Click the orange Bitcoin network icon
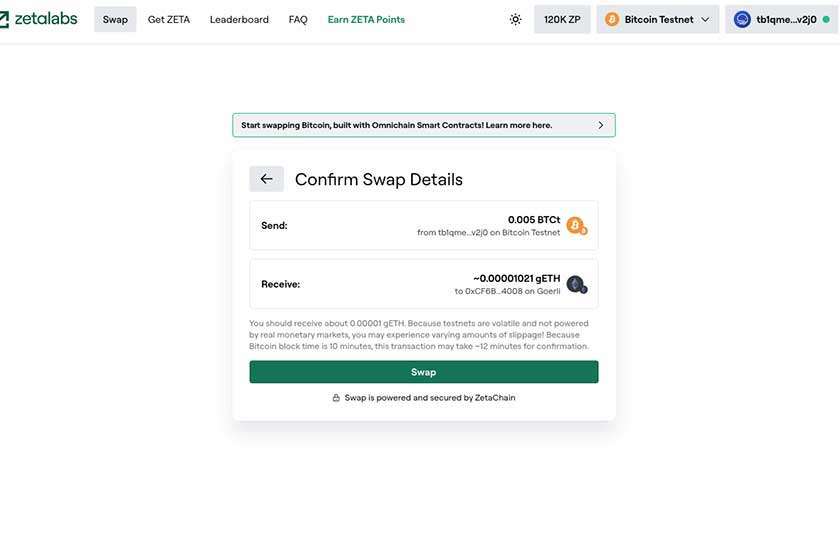The height and width of the screenshot is (560, 840). (612, 19)
